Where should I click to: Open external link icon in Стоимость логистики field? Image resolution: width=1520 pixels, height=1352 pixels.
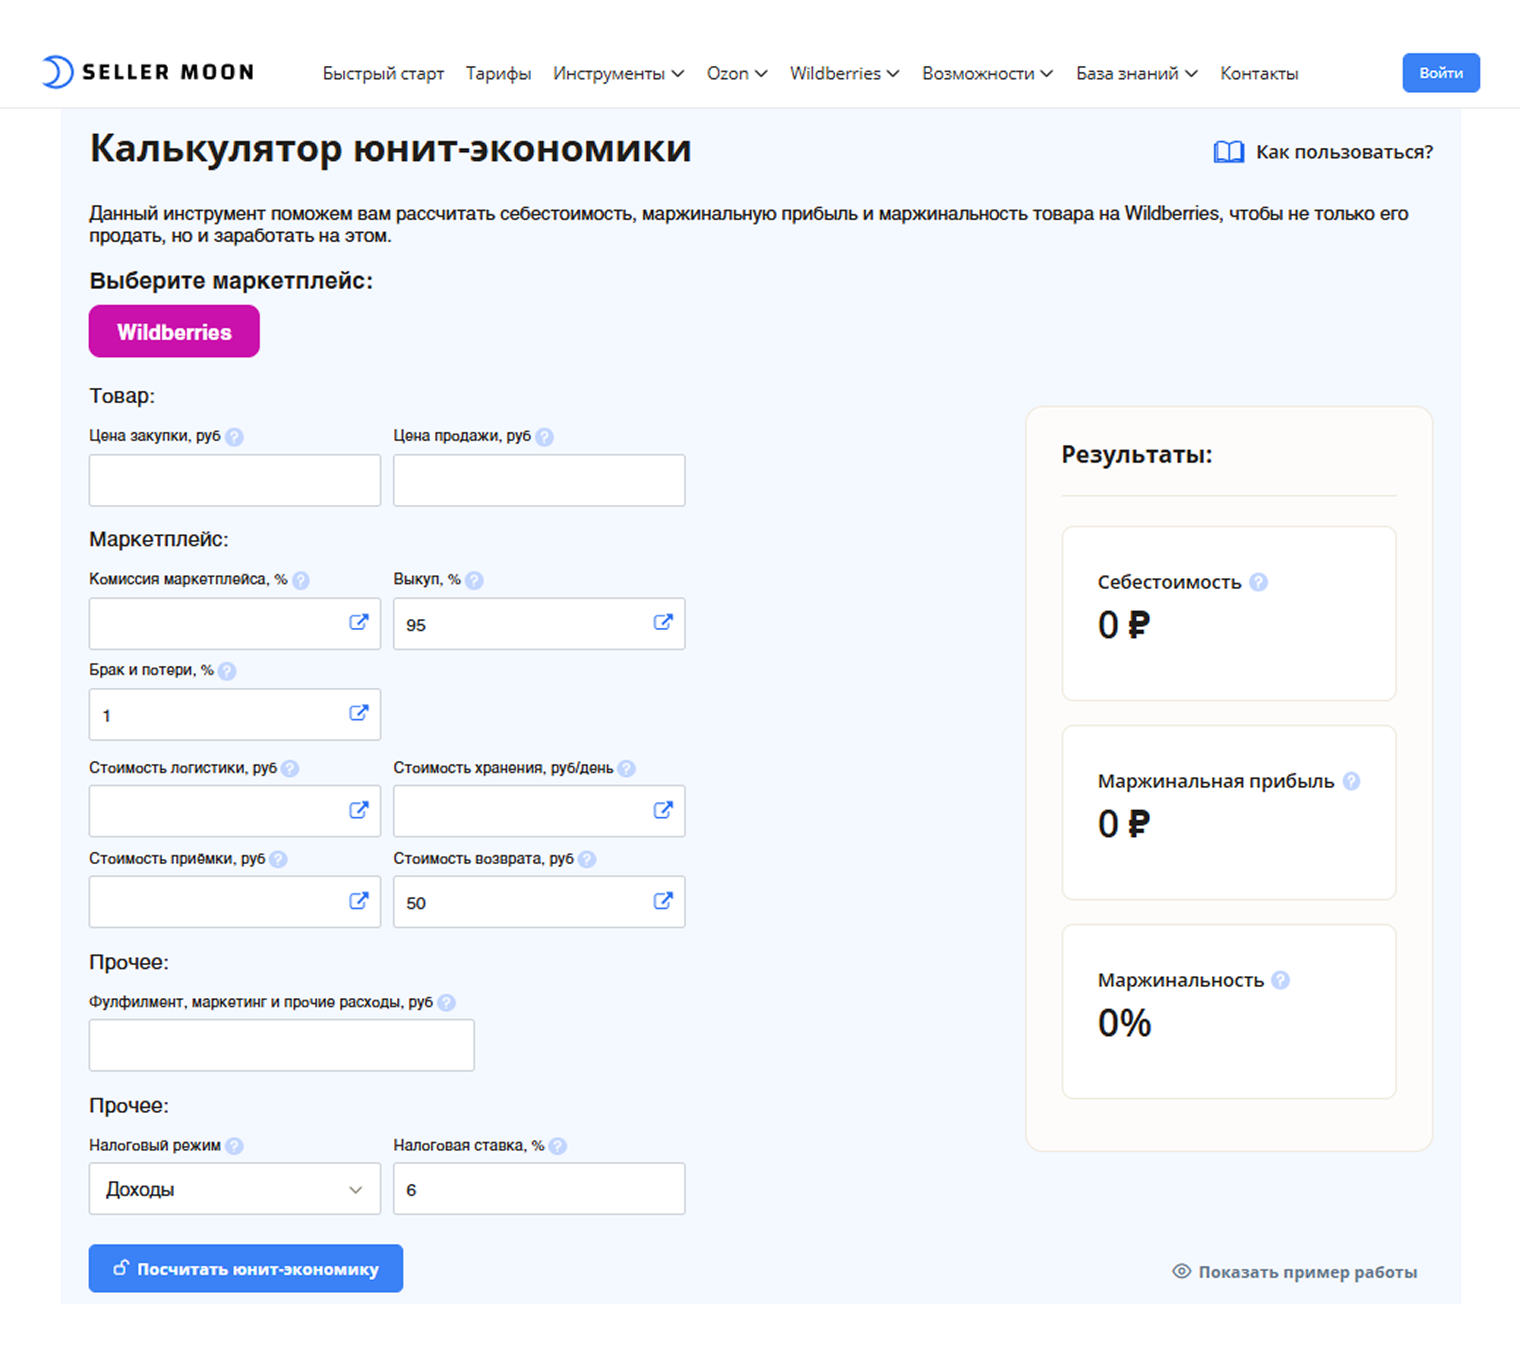[358, 810]
